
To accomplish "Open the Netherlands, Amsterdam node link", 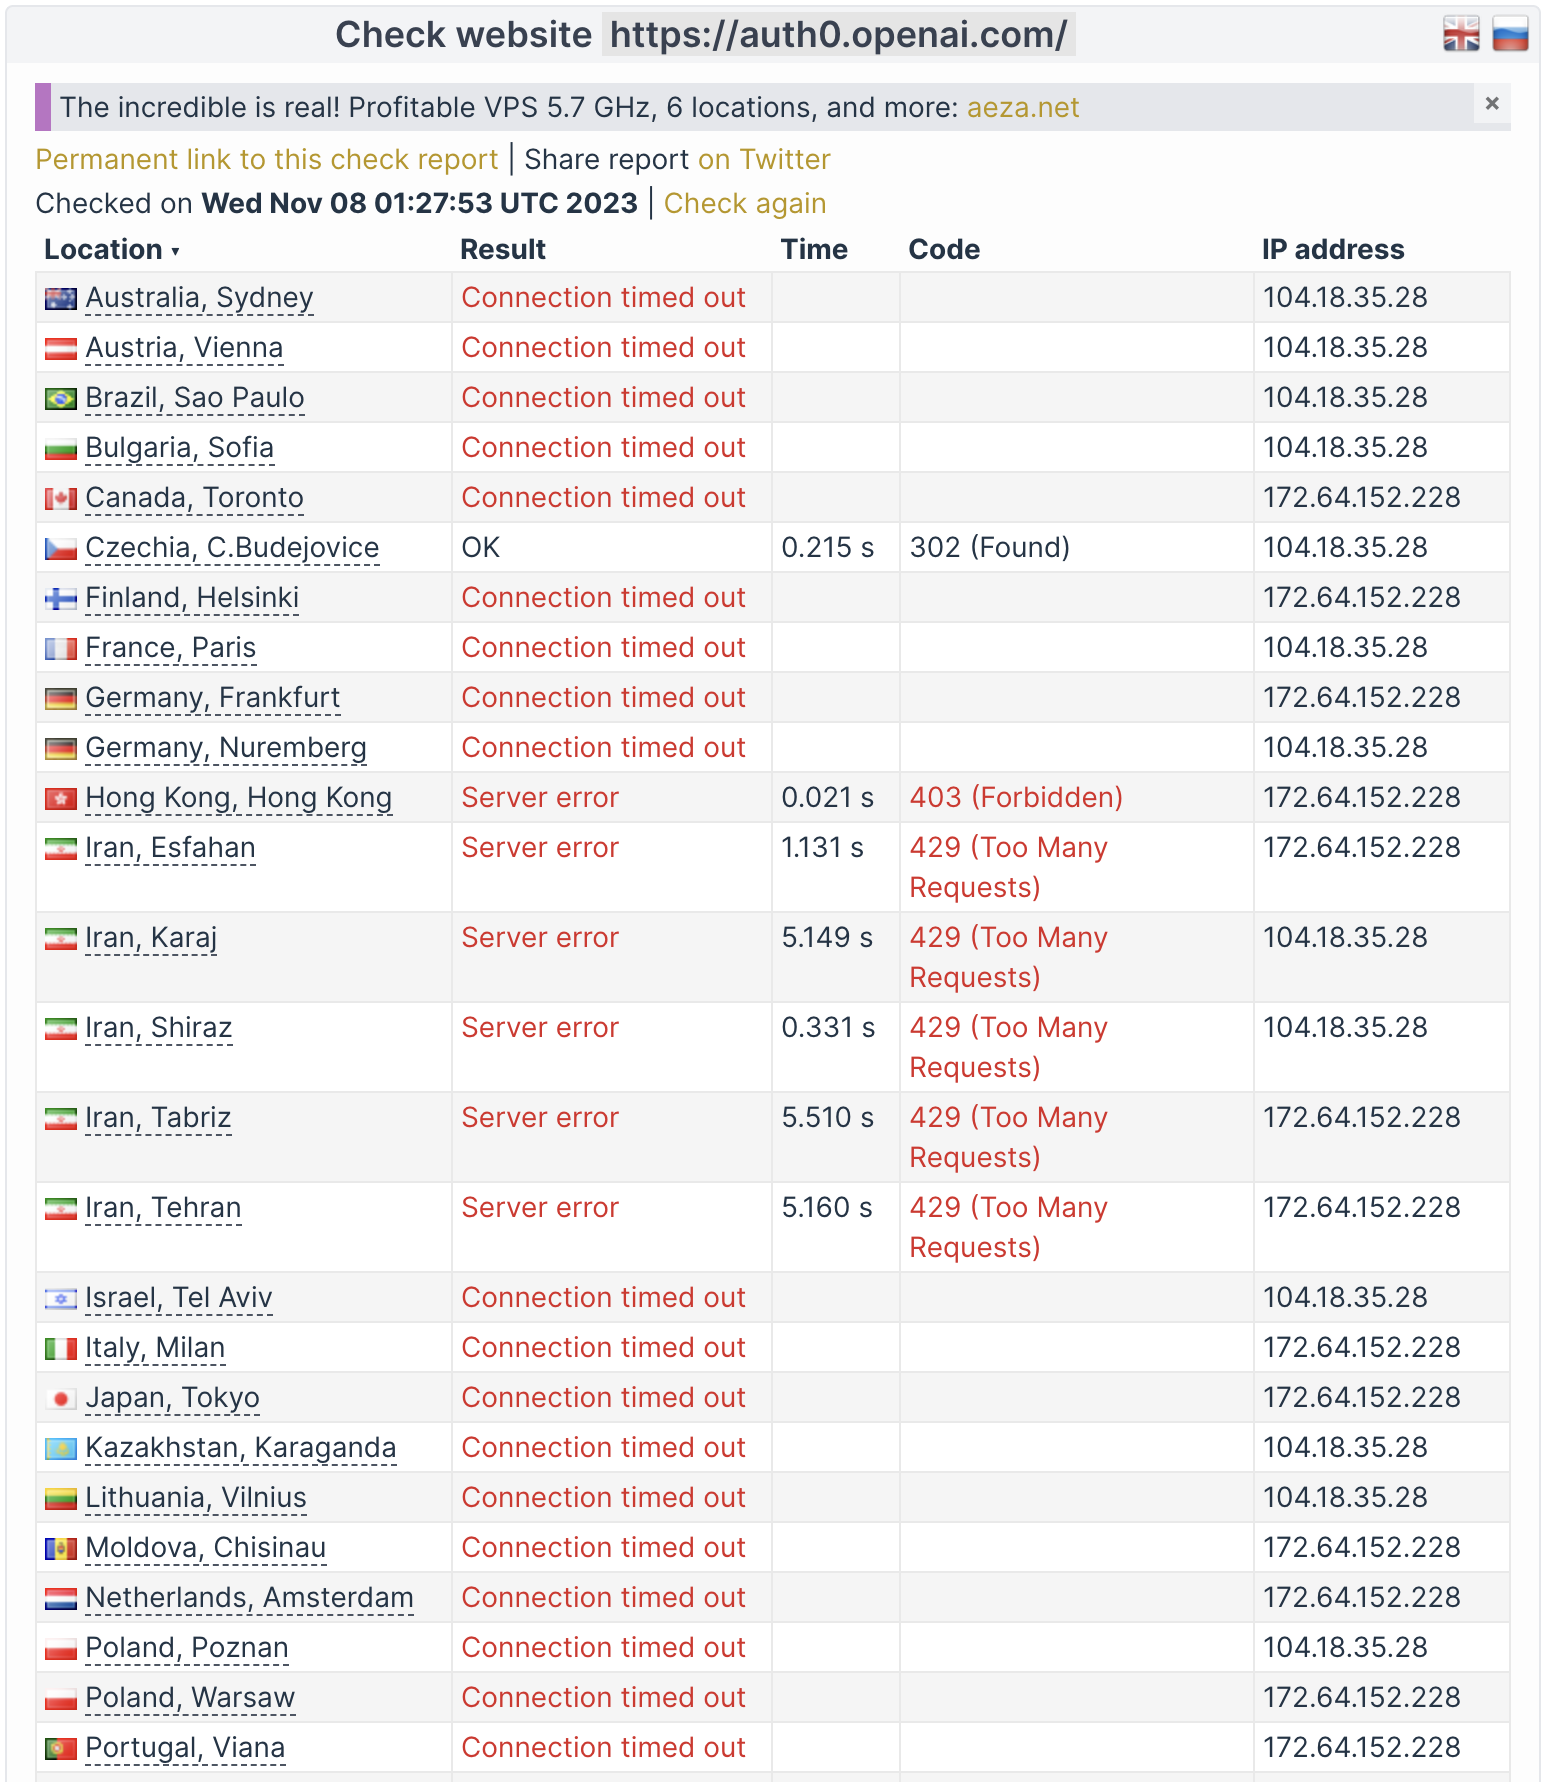I will pos(249,1598).
